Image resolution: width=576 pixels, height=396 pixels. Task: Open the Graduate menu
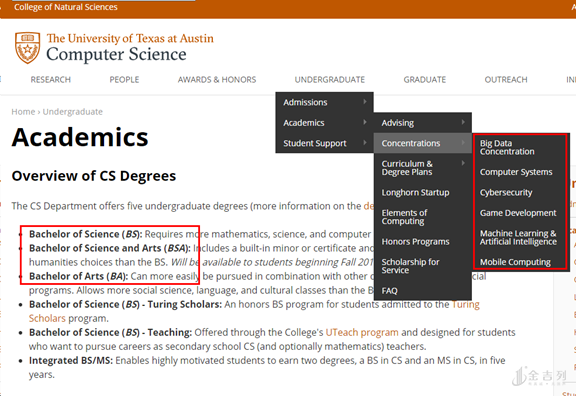click(425, 79)
